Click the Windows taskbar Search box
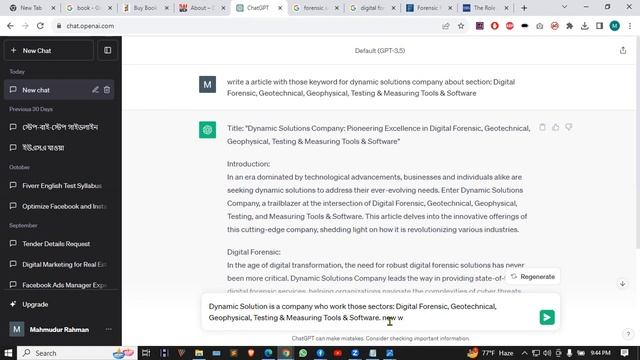Screen dimensions: 640x360 tap(78, 353)
